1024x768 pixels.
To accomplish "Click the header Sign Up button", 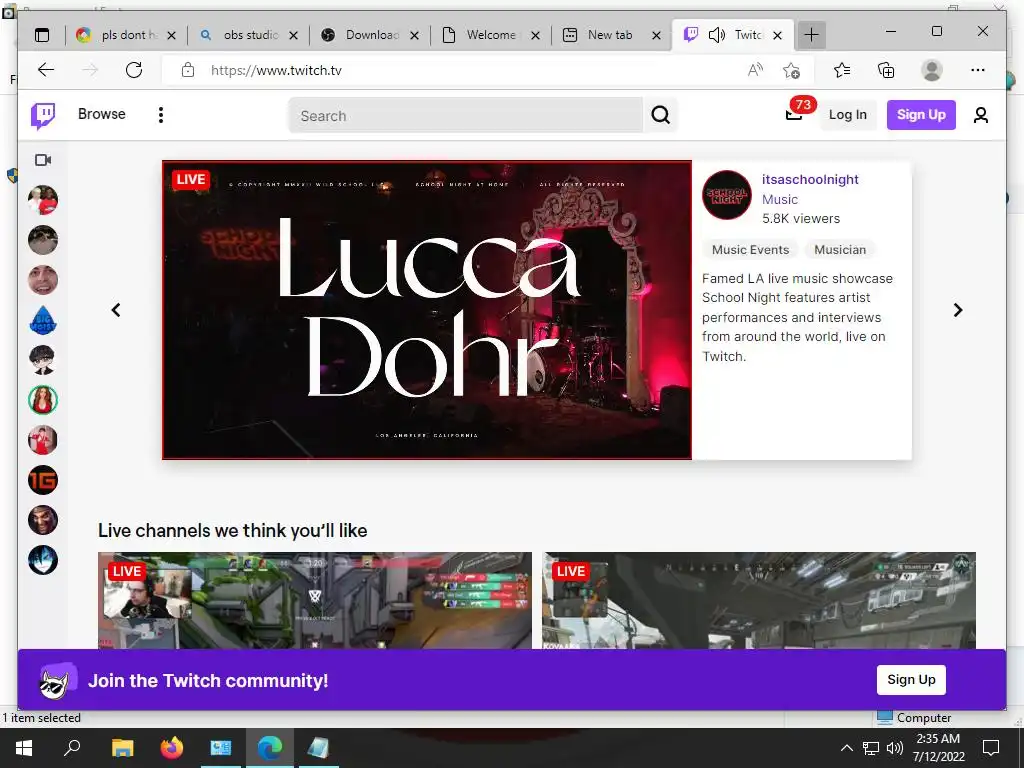I will (x=921, y=115).
